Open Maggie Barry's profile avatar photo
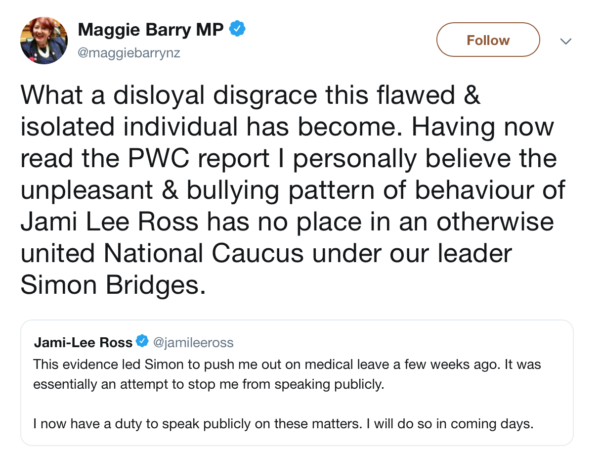 (43, 41)
